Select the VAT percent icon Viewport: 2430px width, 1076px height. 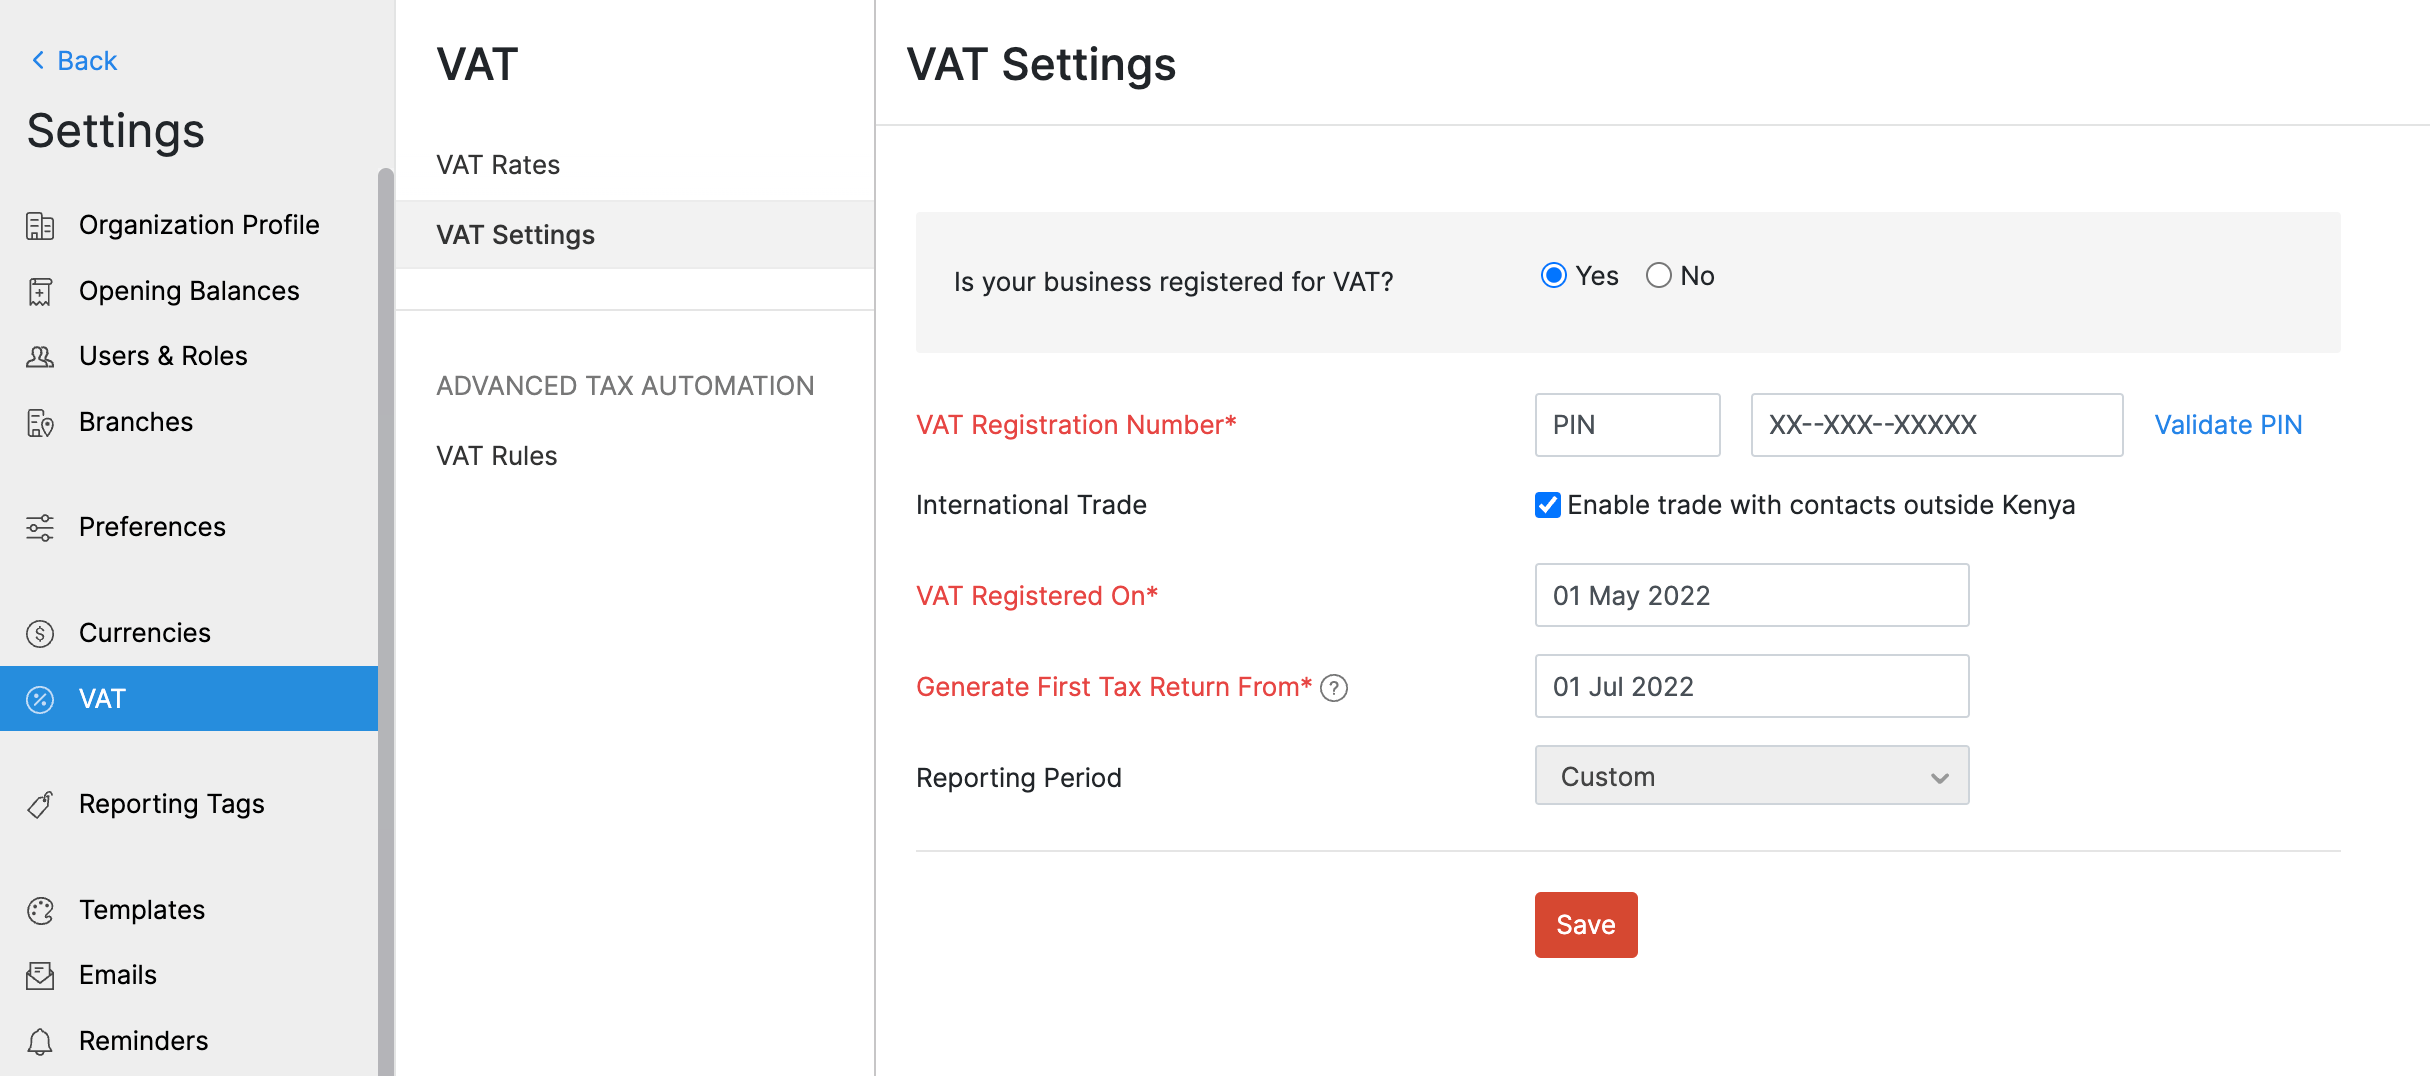[40, 698]
